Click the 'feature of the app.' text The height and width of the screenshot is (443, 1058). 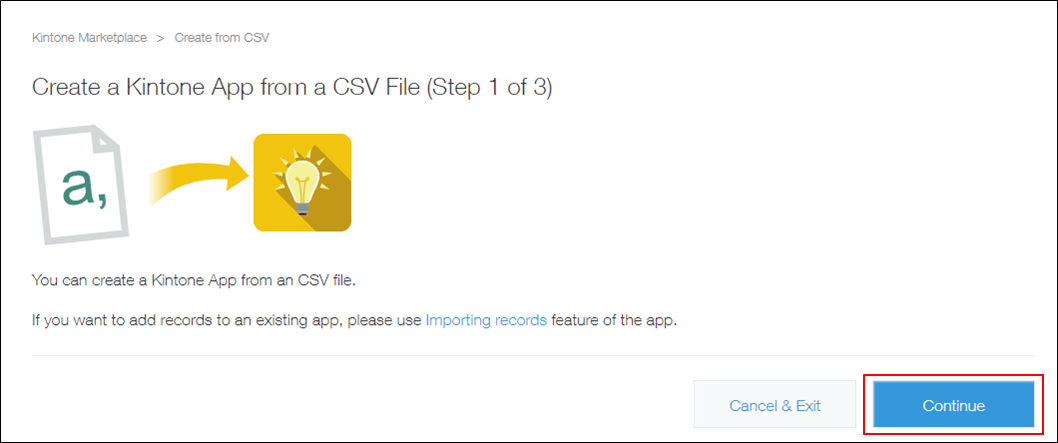[614, 321]
